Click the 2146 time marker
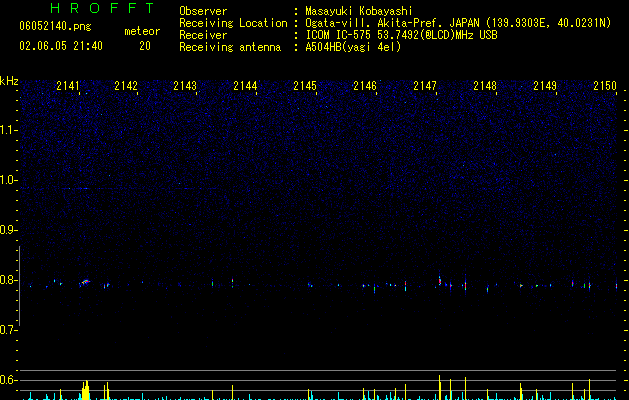Screen dimensions: 629x400 [x=365, y=85]
